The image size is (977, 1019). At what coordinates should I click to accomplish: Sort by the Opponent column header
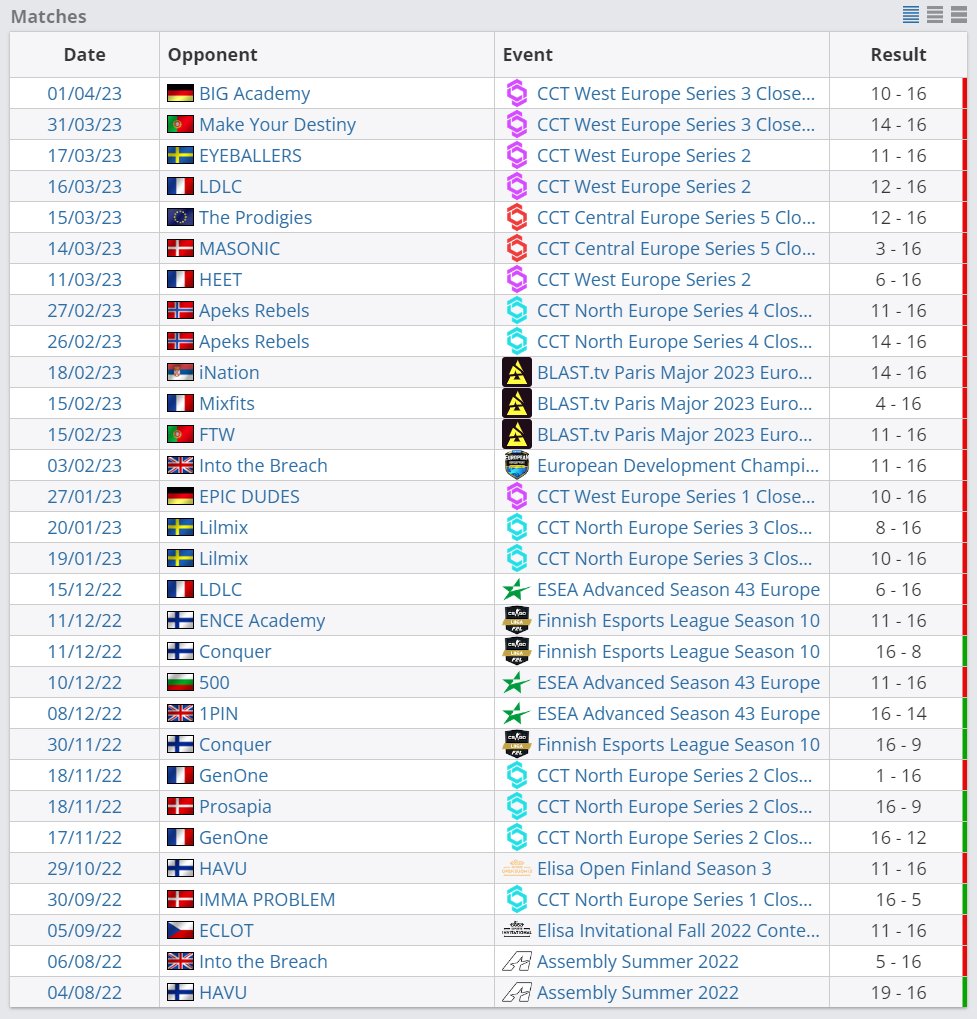(213, 55)
